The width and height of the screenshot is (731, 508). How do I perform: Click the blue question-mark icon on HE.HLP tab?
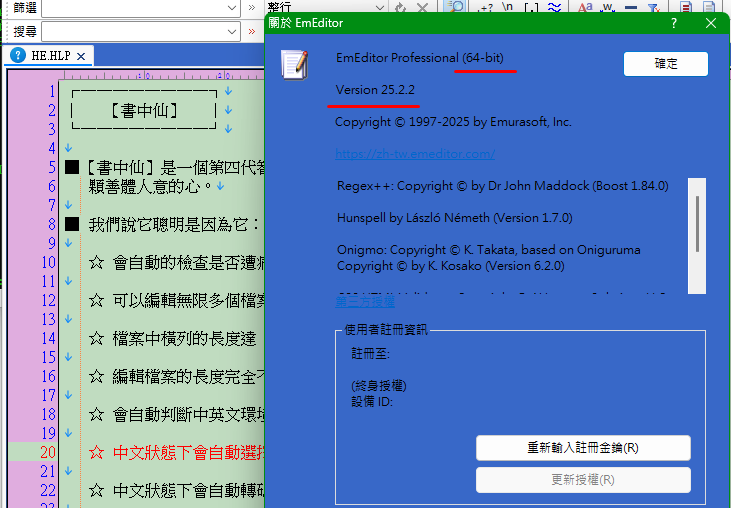point(18,55)
